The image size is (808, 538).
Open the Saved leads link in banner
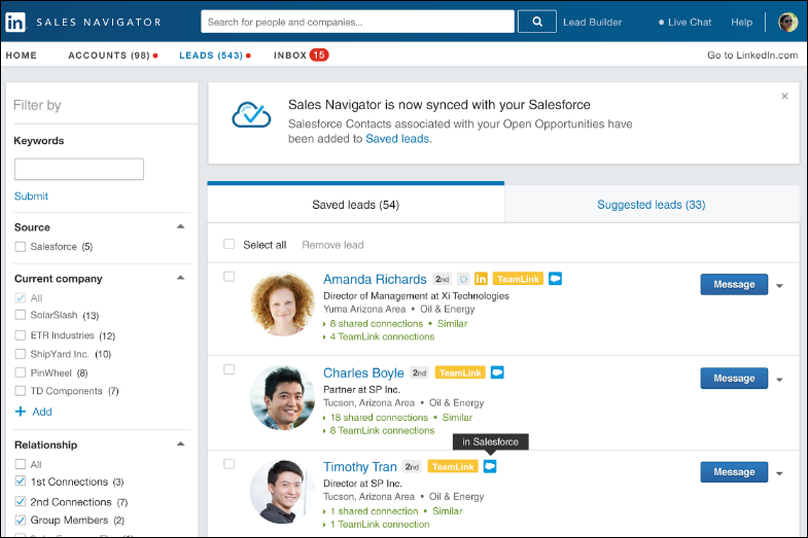point(397,139)
